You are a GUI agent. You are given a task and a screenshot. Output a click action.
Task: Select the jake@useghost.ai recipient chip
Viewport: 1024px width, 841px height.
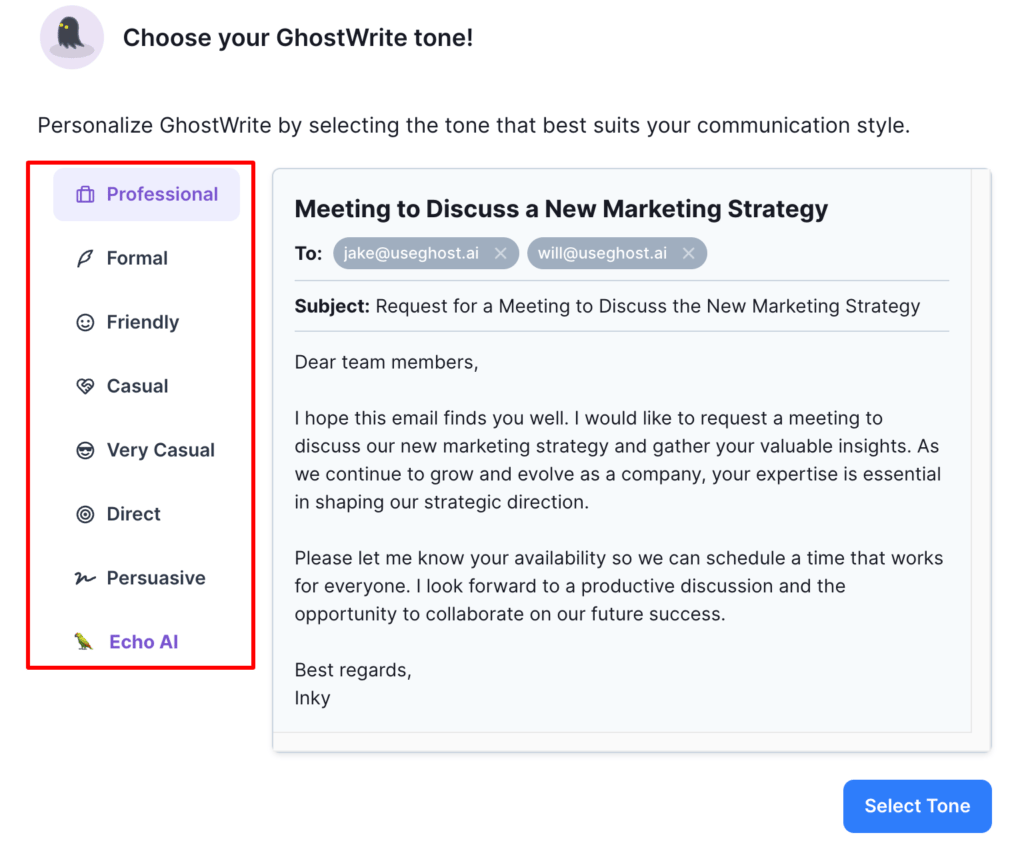point(411,253)
